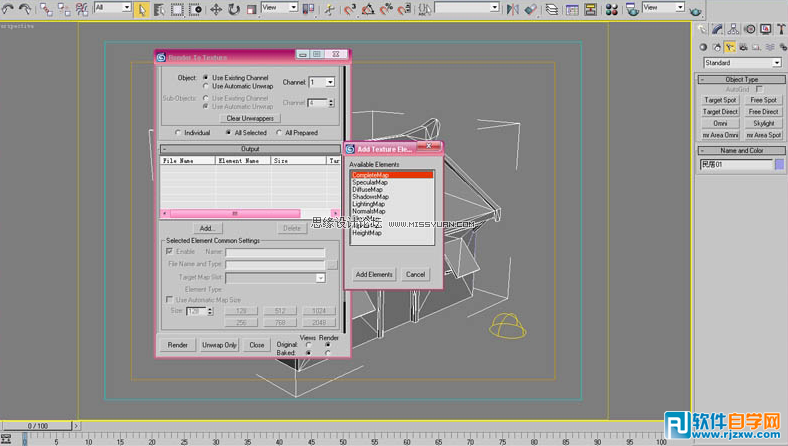The image size is (788, 446).
Task: Choose Use Automatic Unwrap for Object
Action: pos(206,86)
